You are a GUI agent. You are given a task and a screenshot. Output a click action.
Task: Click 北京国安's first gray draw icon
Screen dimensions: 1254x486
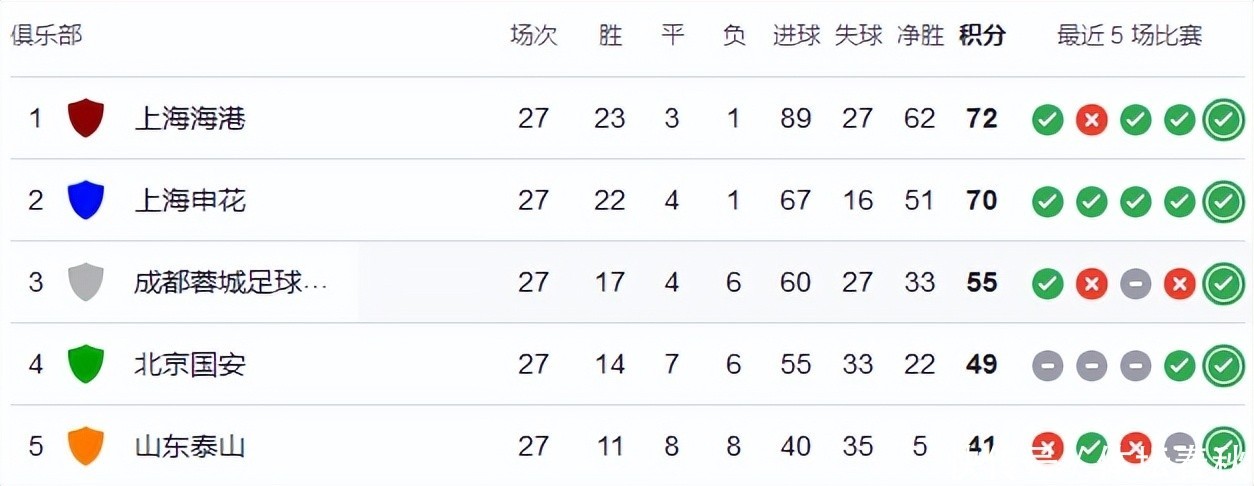(x=1047, y=366)
